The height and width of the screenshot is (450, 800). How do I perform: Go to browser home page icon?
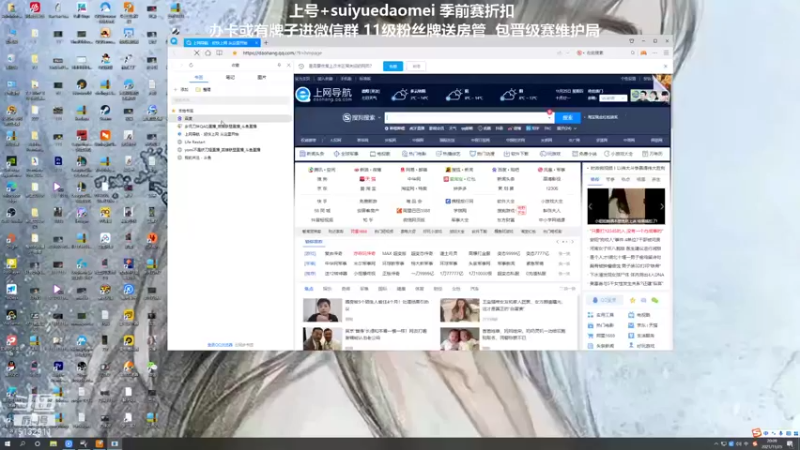(208, 53)
